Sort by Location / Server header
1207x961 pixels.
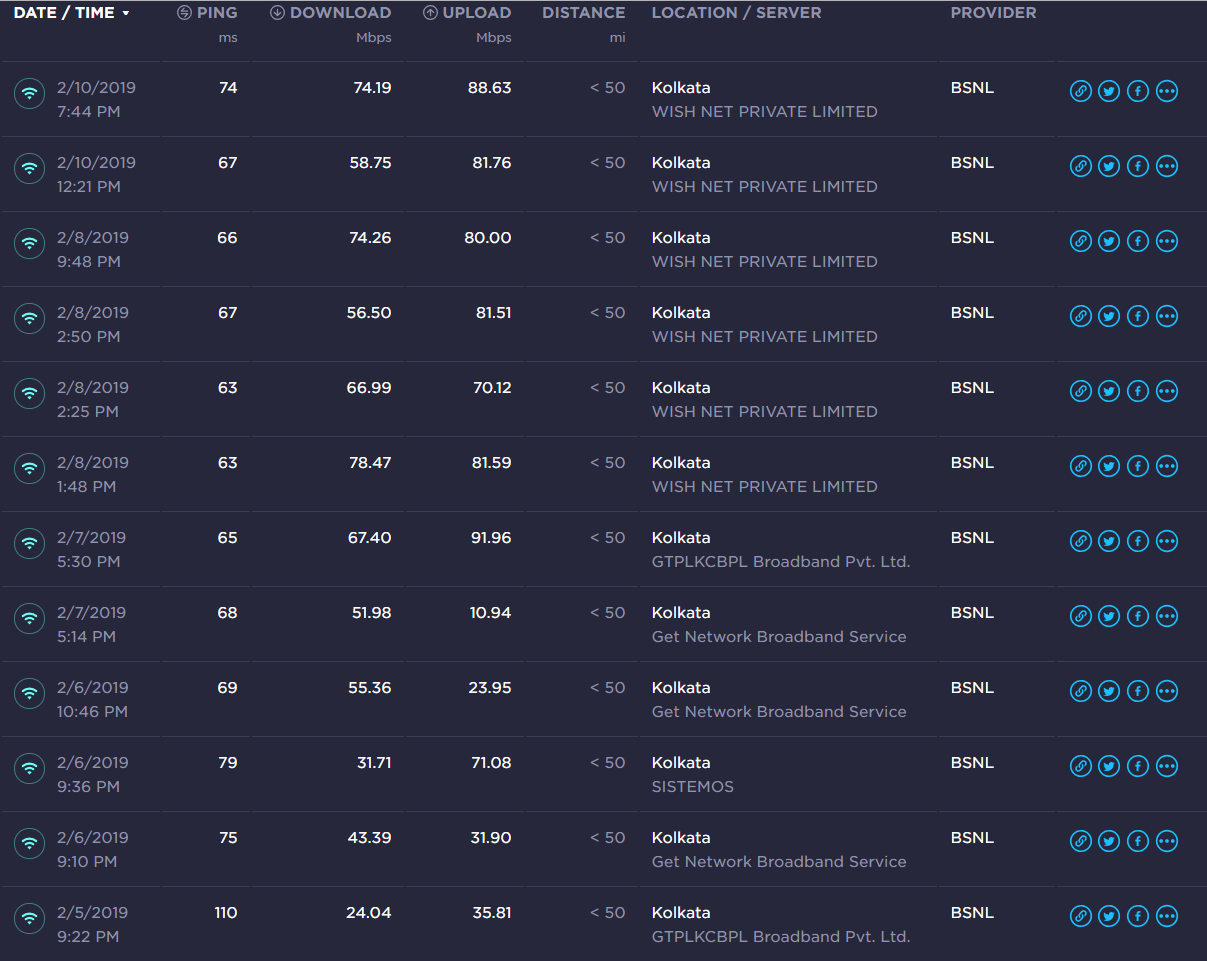(736, 13)
